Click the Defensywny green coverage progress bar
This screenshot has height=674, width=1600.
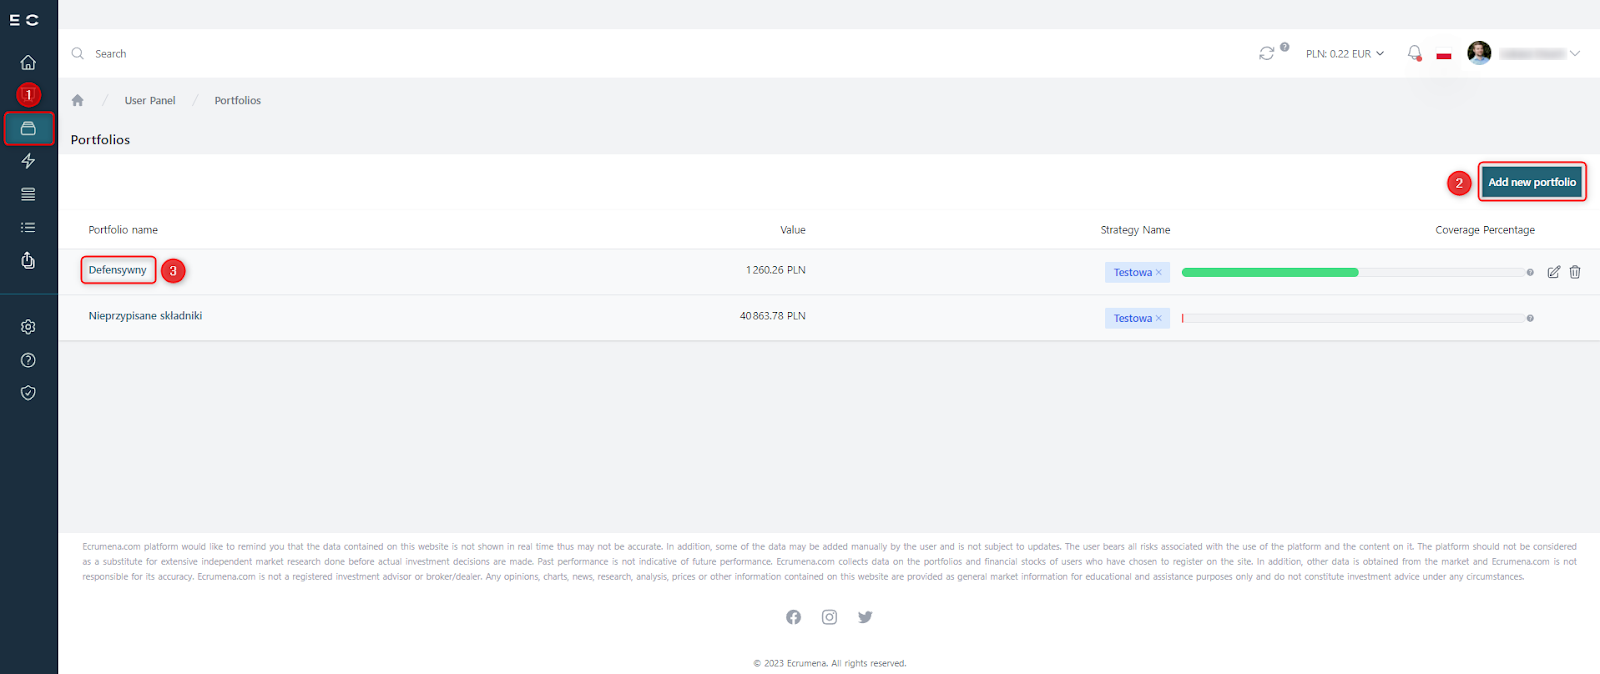[x=1270, y=272]
